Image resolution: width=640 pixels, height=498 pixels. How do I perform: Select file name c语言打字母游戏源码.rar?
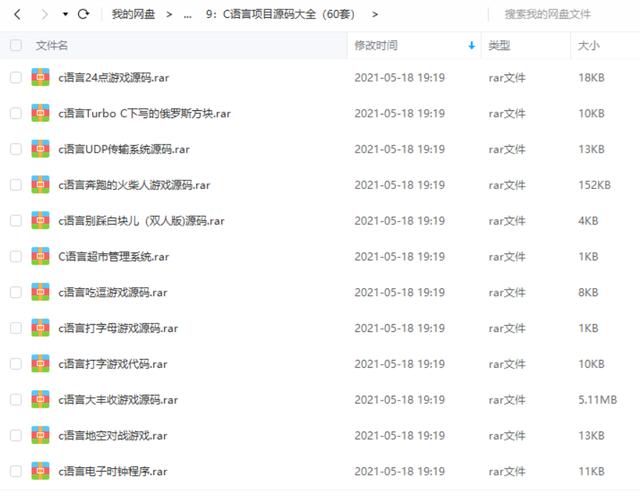coord(118,329)
